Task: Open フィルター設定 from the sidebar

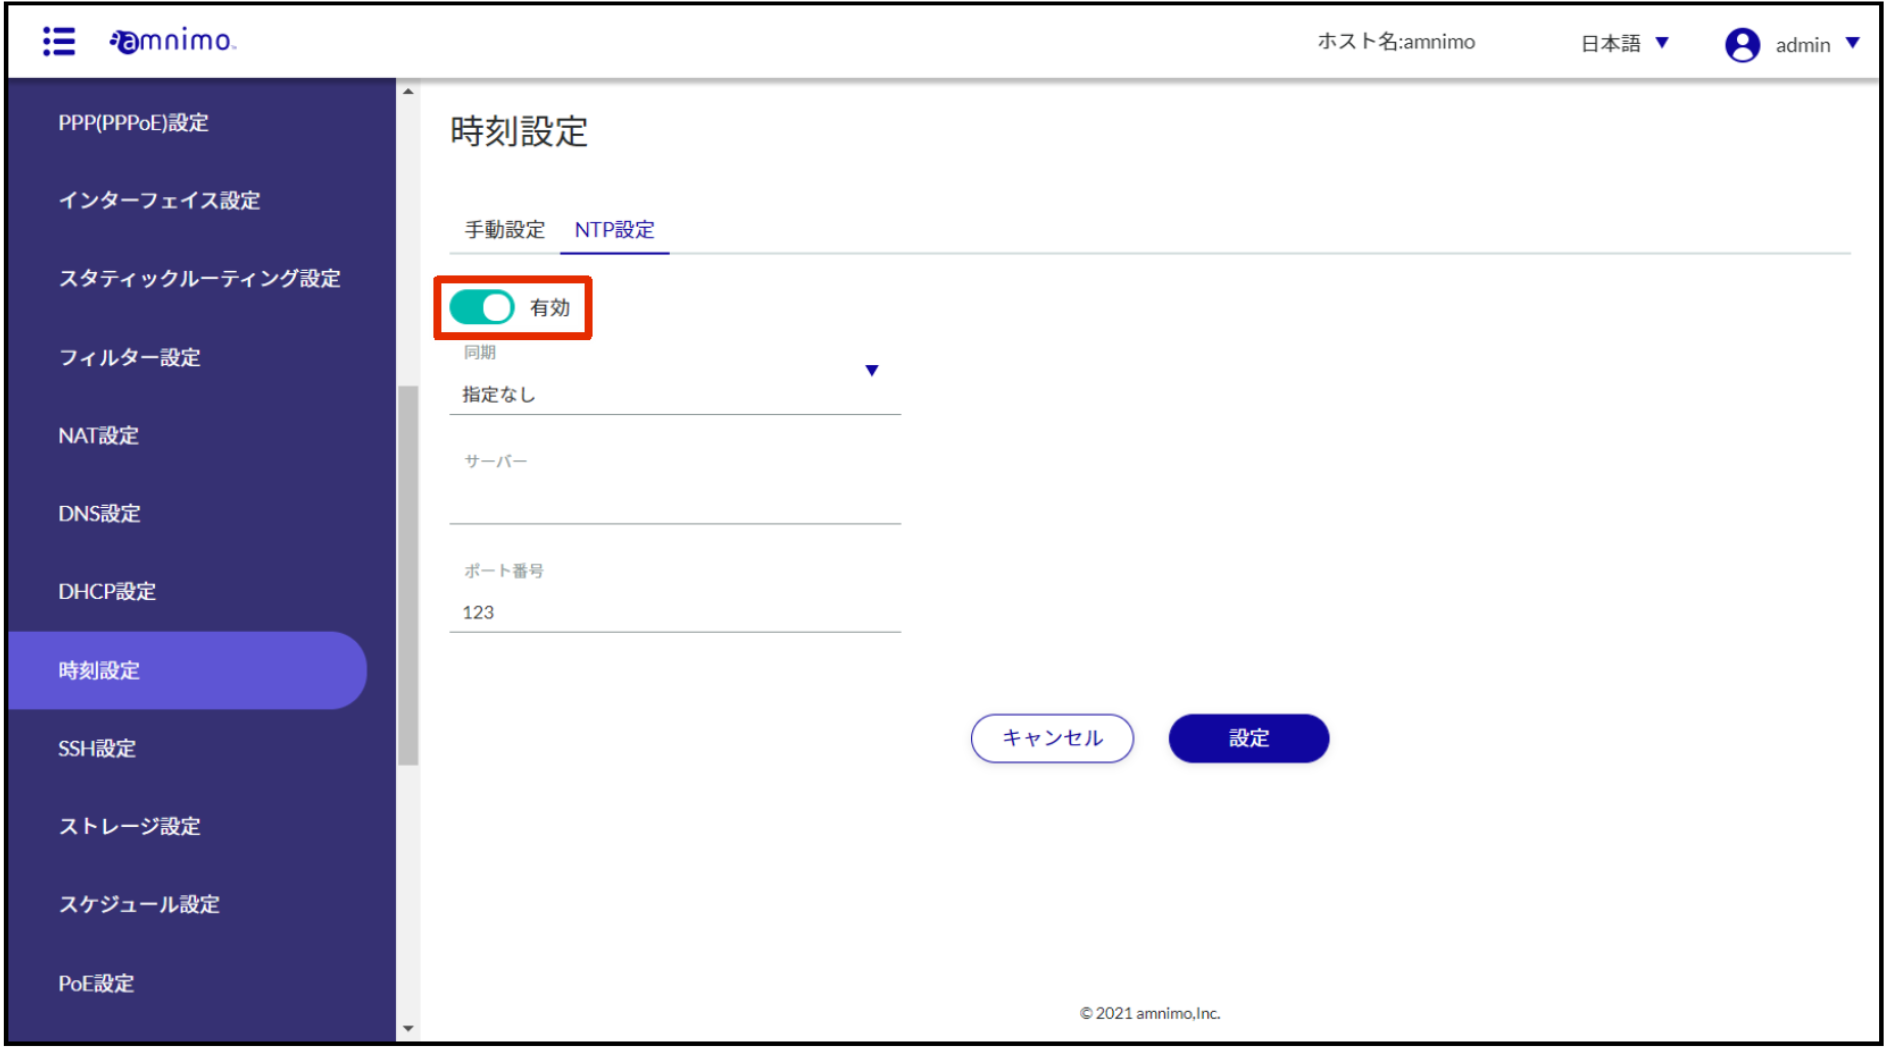Action: pos(129,357)
